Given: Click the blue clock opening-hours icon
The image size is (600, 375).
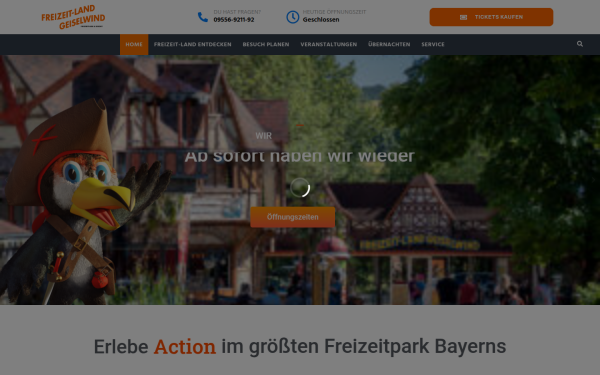Looking at the screenshot, I should pos(293,17).
